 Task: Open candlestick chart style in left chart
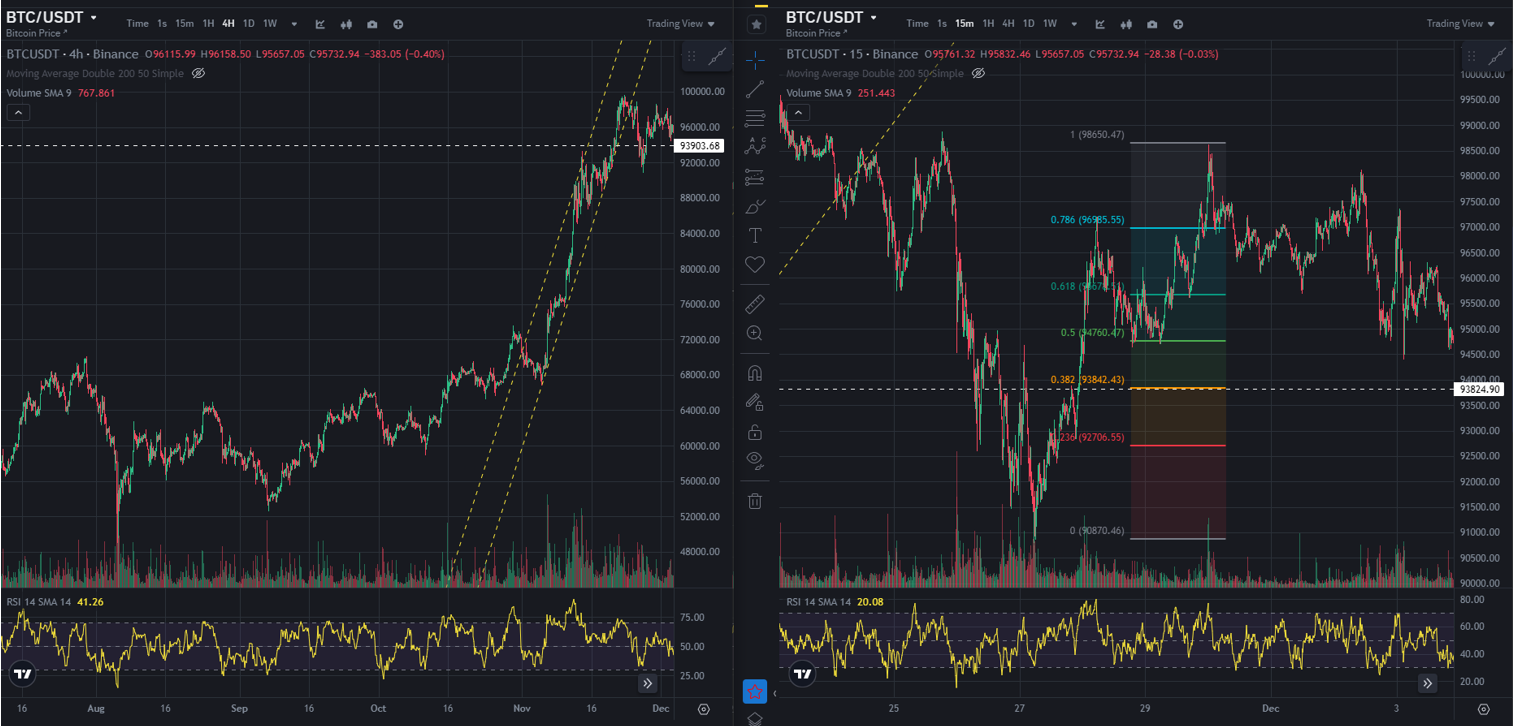click(x=346, y=24)
